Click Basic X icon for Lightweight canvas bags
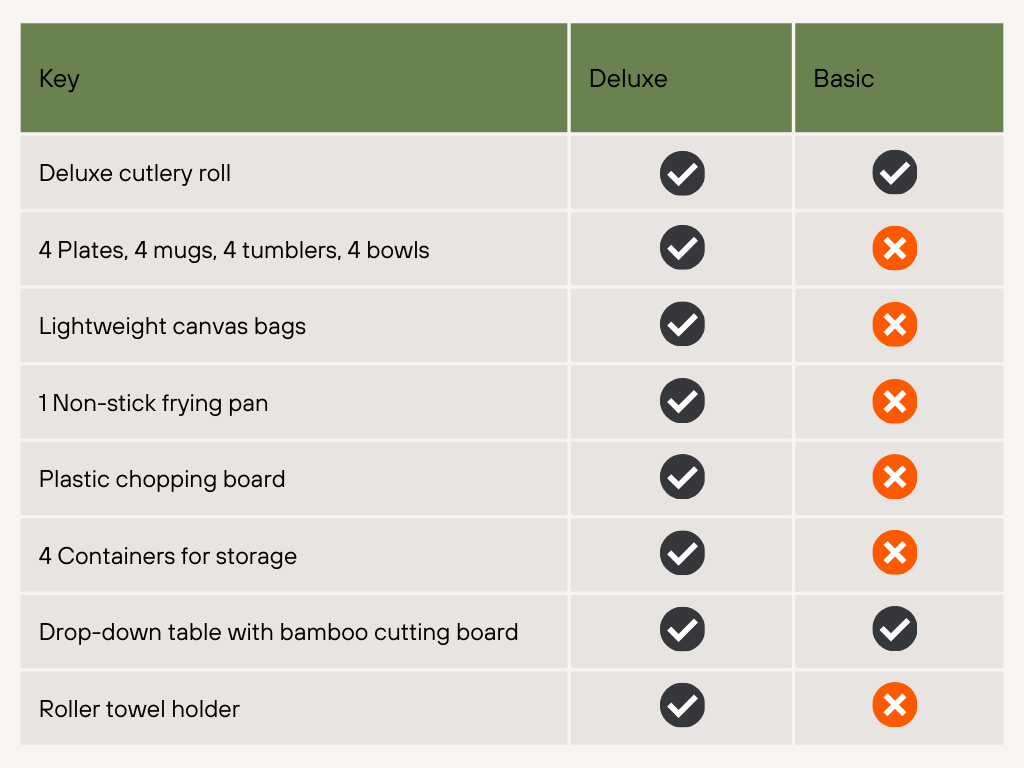This screenshot has width=1024, height=768. 895,326
